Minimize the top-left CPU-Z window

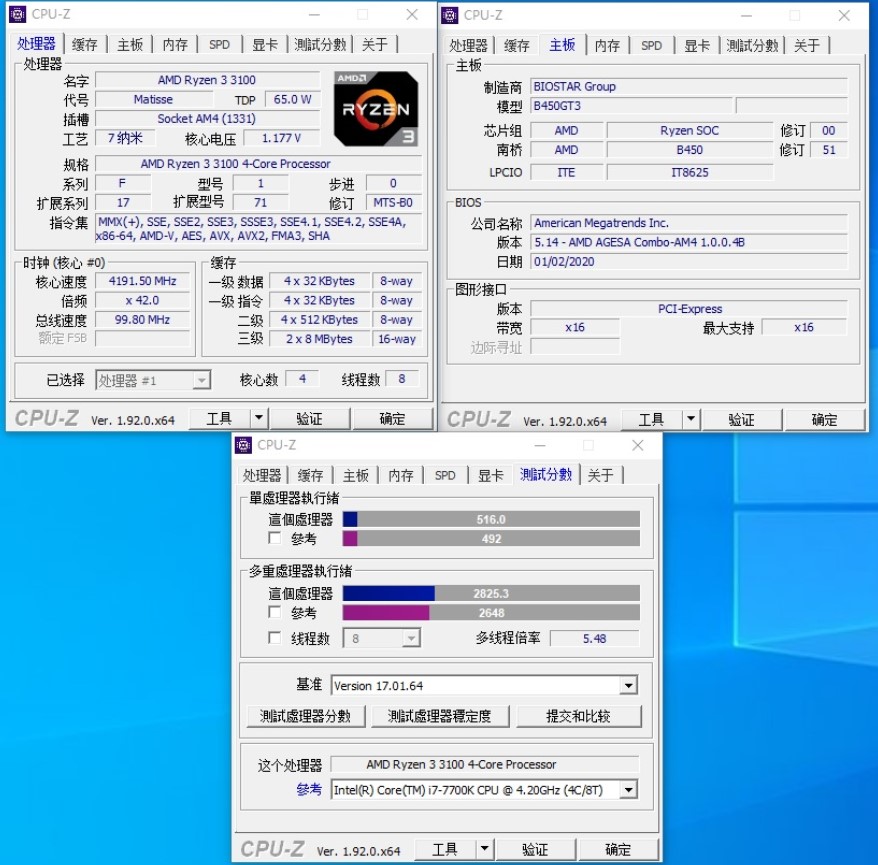315,15
